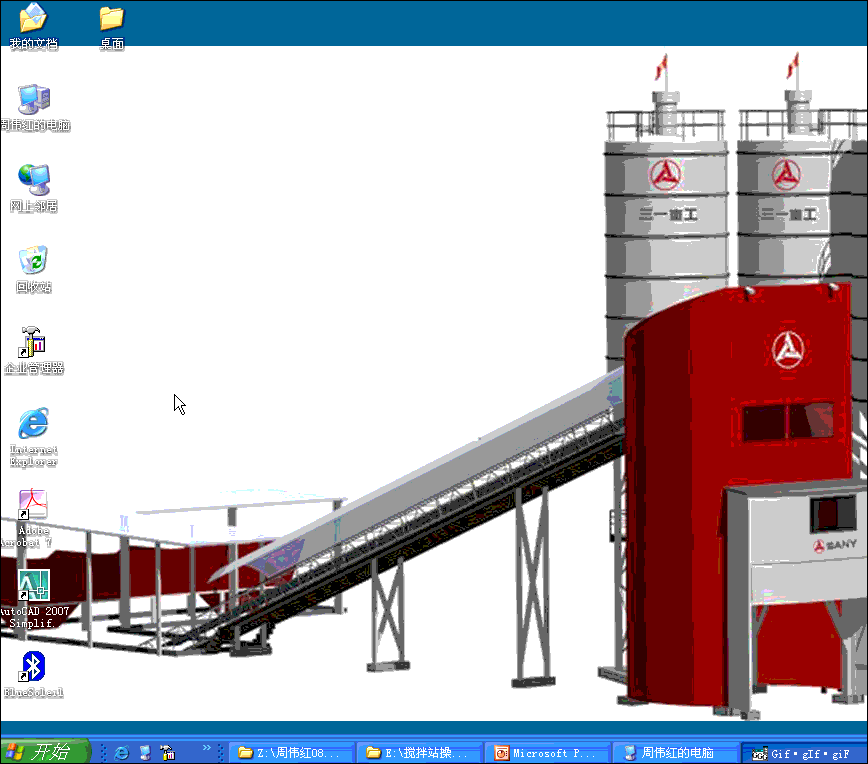Switch to Z:\周伟红08 folder taskbar button
The width and height of the screenshot is (868, 764).
[291, 753]
